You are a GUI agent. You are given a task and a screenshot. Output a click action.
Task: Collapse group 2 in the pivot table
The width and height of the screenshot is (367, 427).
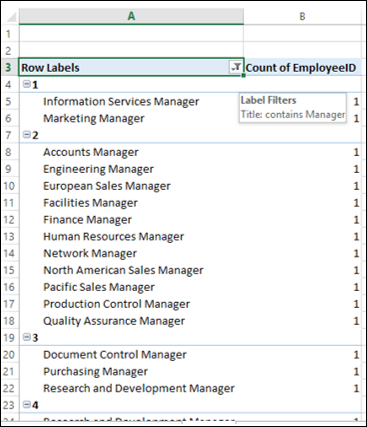pyautogui.click(x=27, y=135)
